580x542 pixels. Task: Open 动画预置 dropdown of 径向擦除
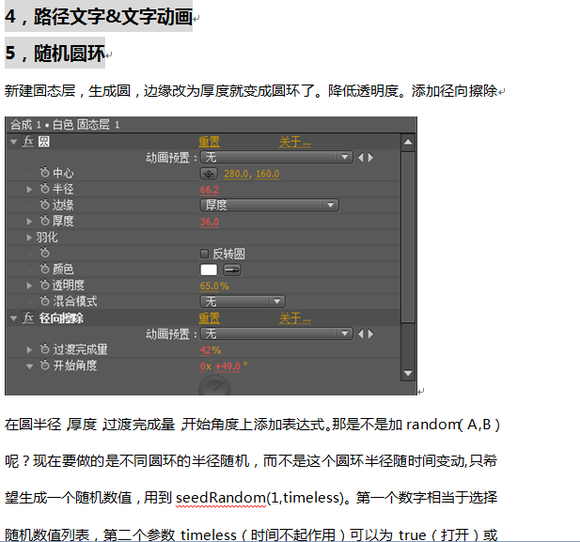pyautogui.click(x=276, y=334)
